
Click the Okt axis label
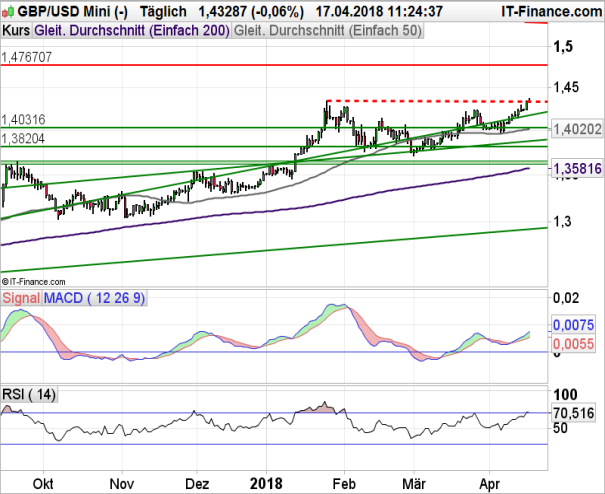[x=43, y=484]
